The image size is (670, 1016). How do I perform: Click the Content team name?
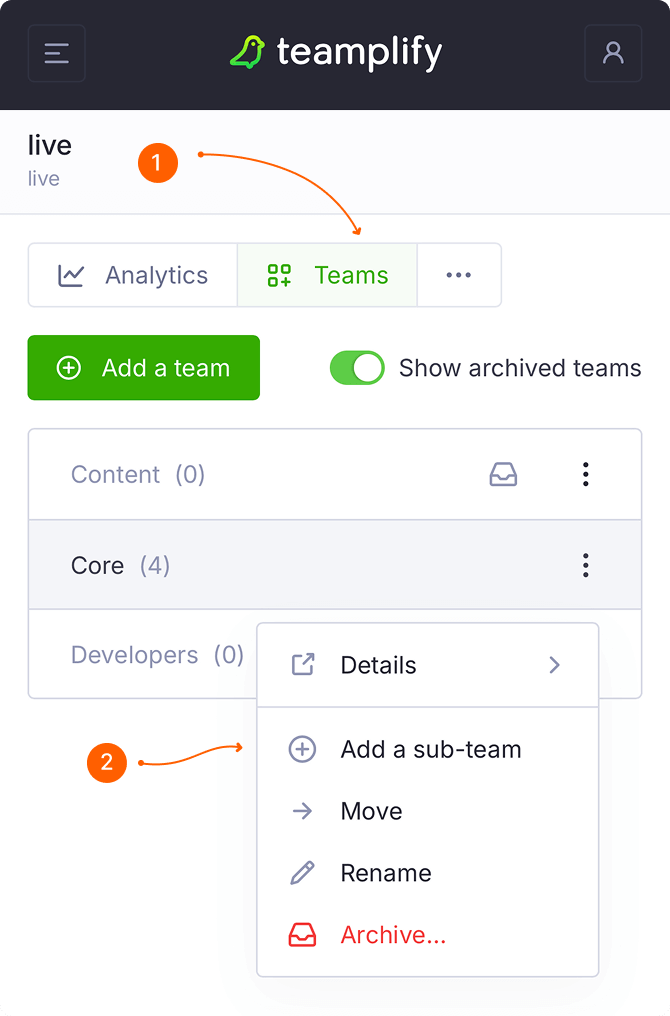pyautogui.click(x=115, y=475)
